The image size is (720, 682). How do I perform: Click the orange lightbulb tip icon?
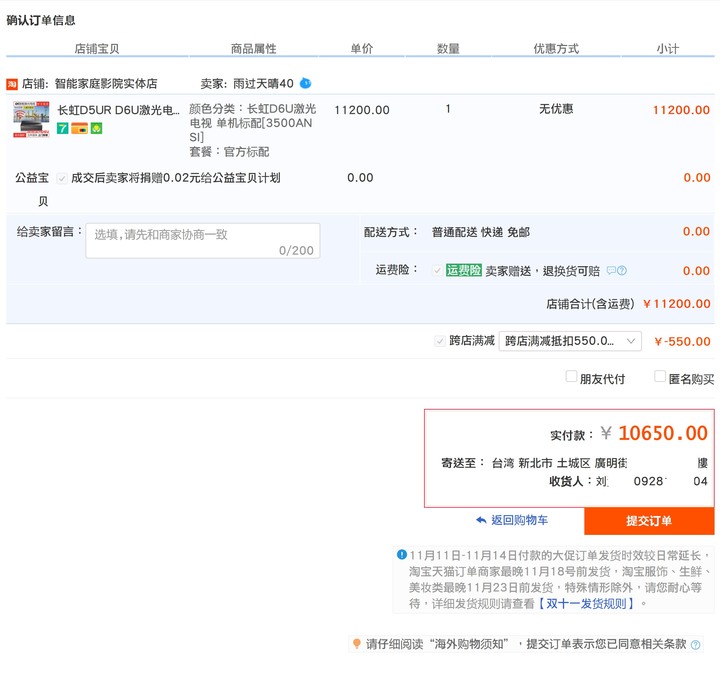point(356,643)
